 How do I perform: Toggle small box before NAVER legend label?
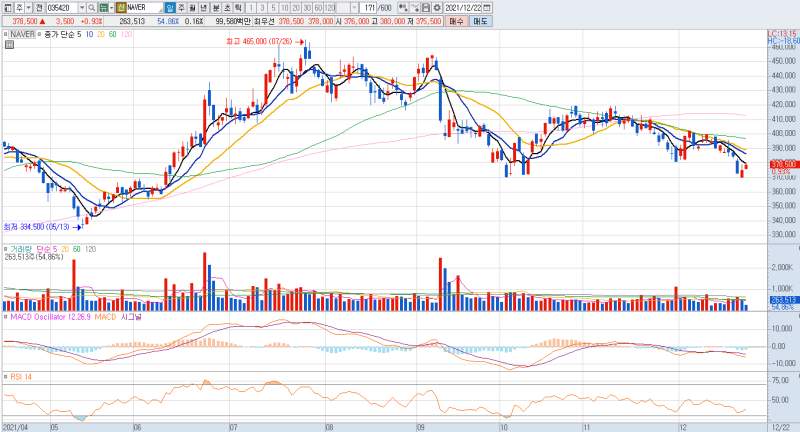pyautogui.click(x=6, y=34)
